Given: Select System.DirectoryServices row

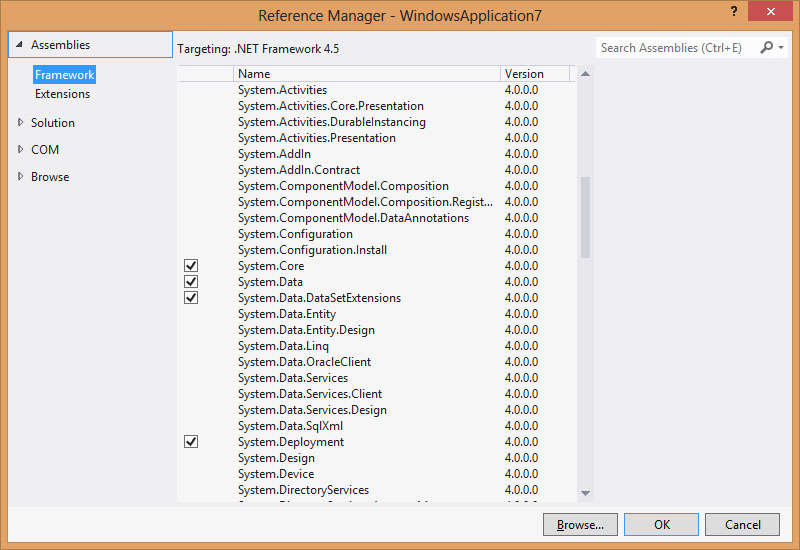Looking at the screenshot, I should click(377, 490).
